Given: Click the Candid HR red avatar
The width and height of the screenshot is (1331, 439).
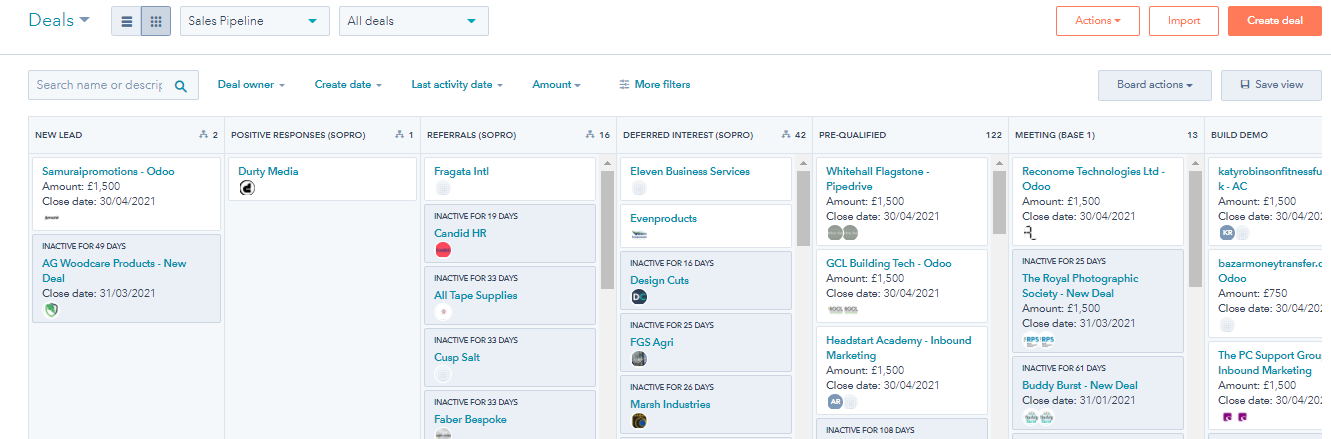Looking at the screenshot, I should pyautogui.click(x=443, y=250).
